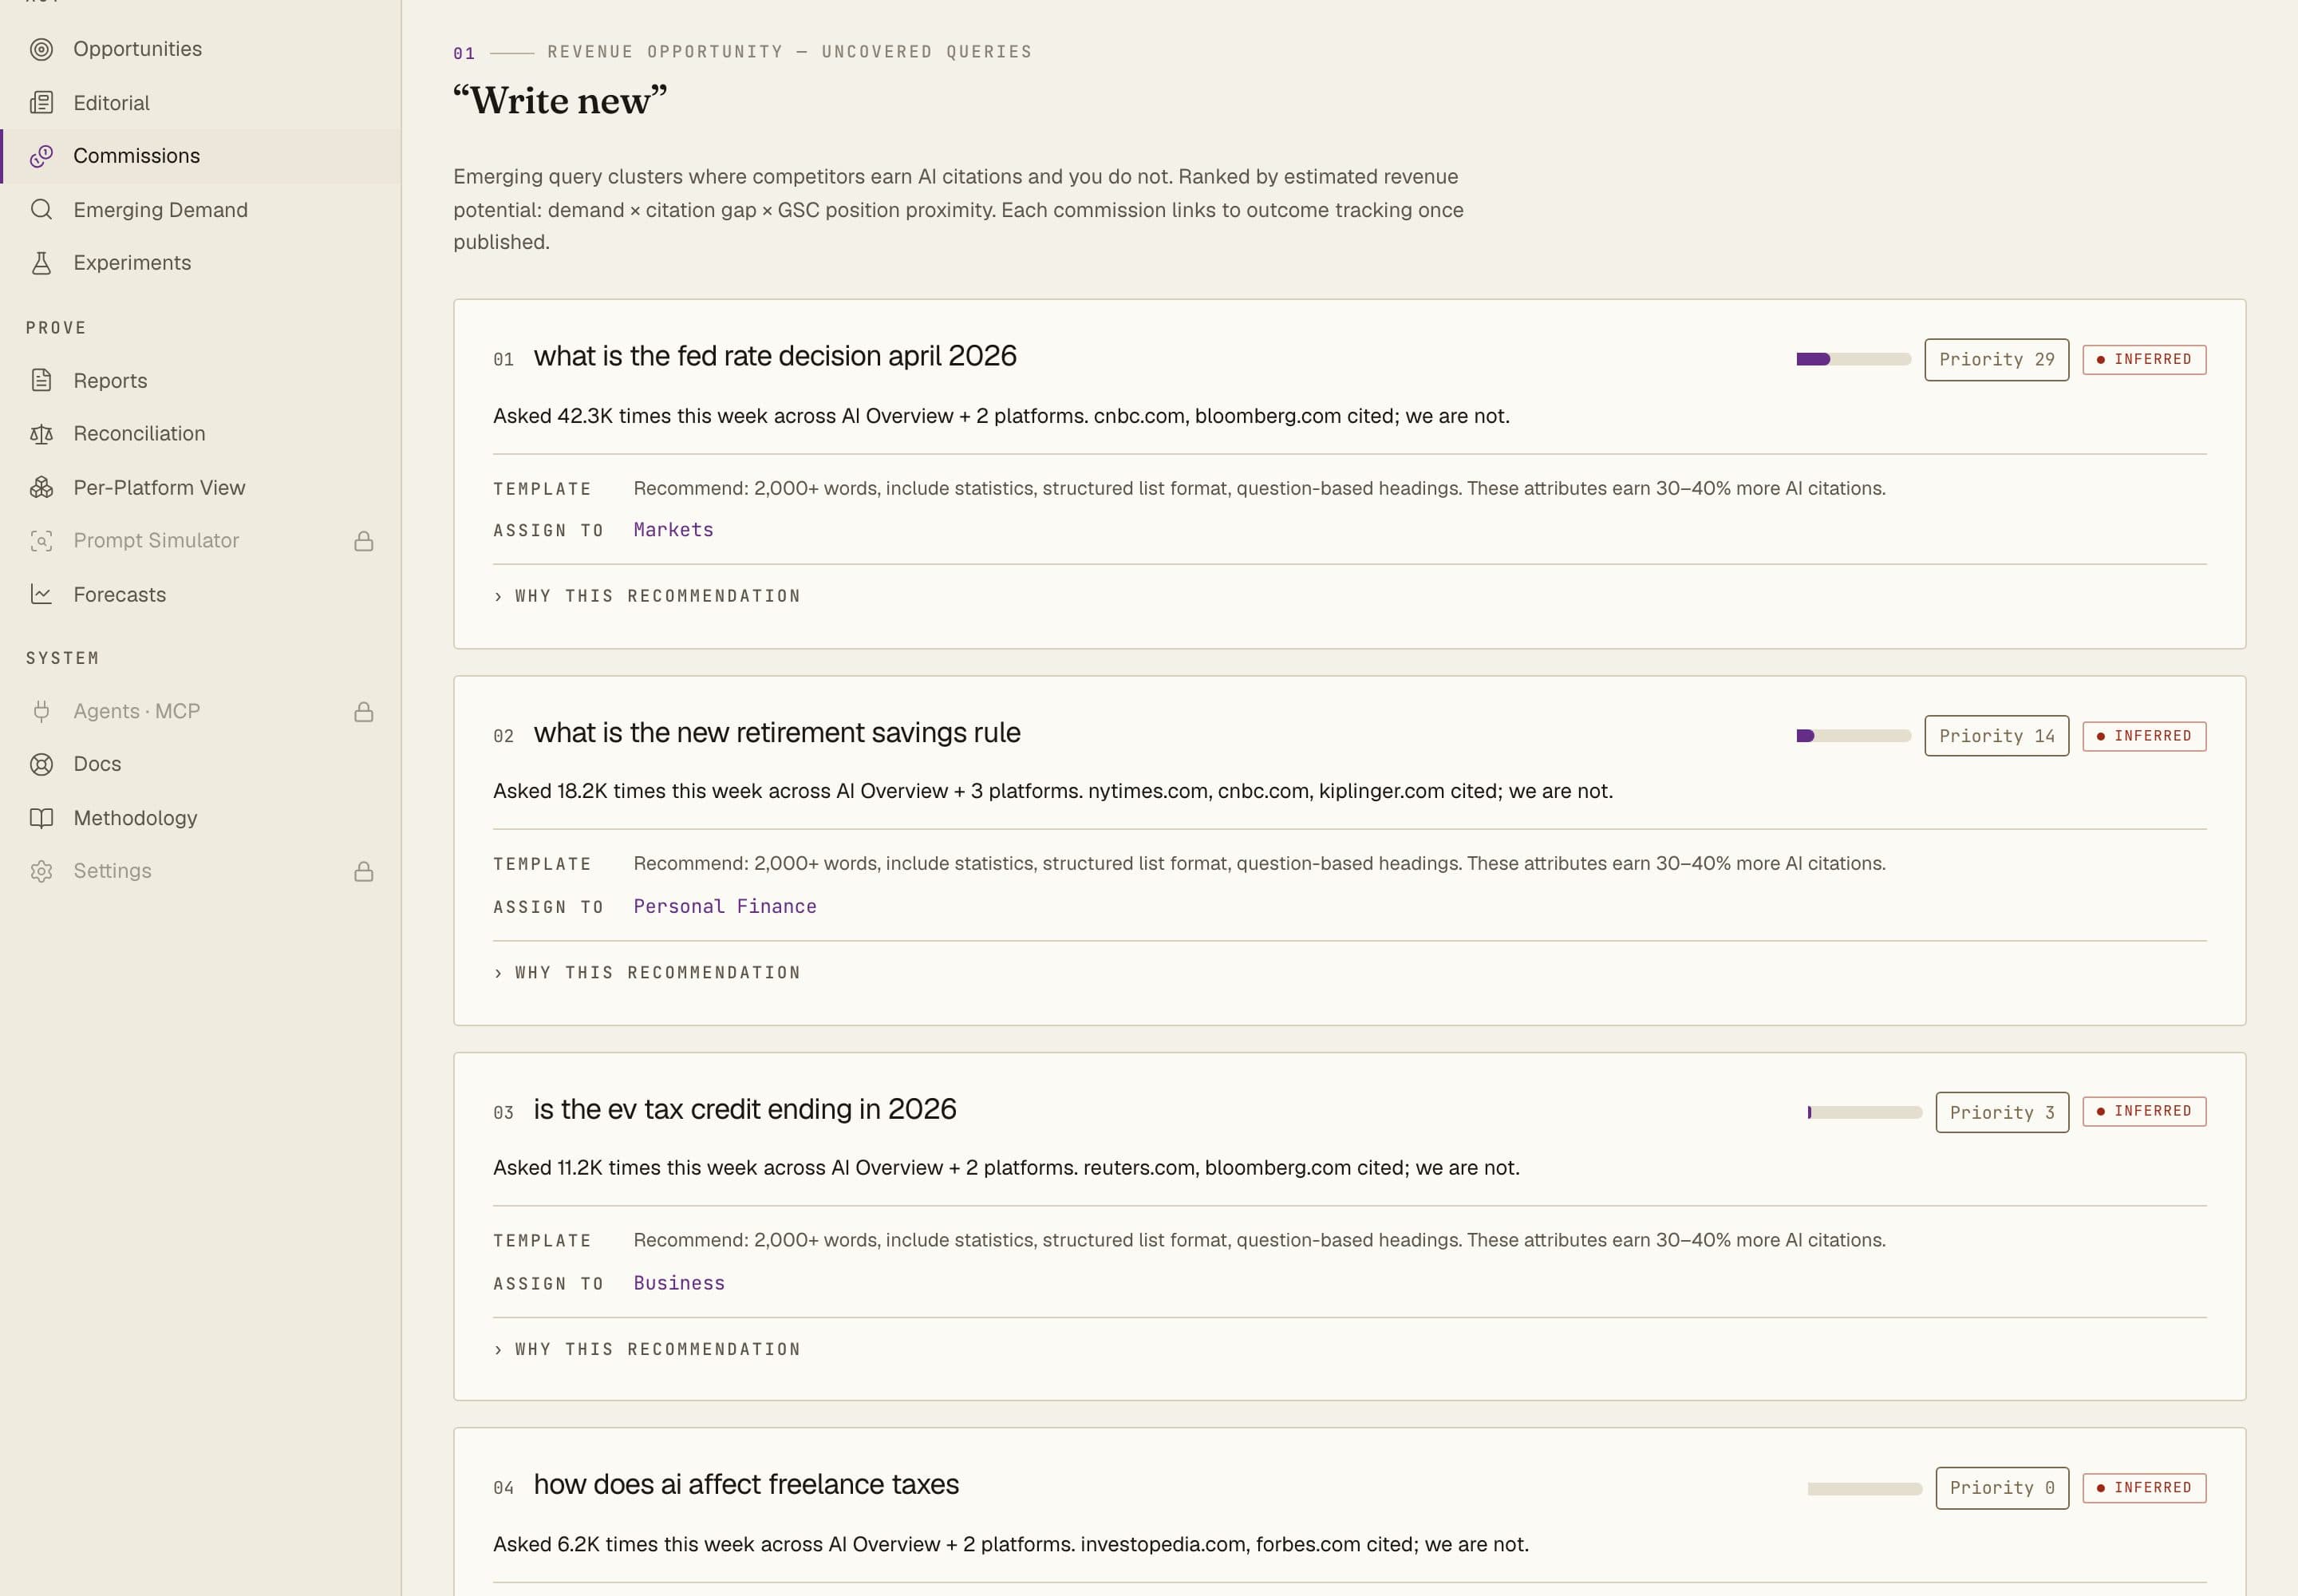
Task: Click the Priority 14 badge
Action: pos(1996,736)
